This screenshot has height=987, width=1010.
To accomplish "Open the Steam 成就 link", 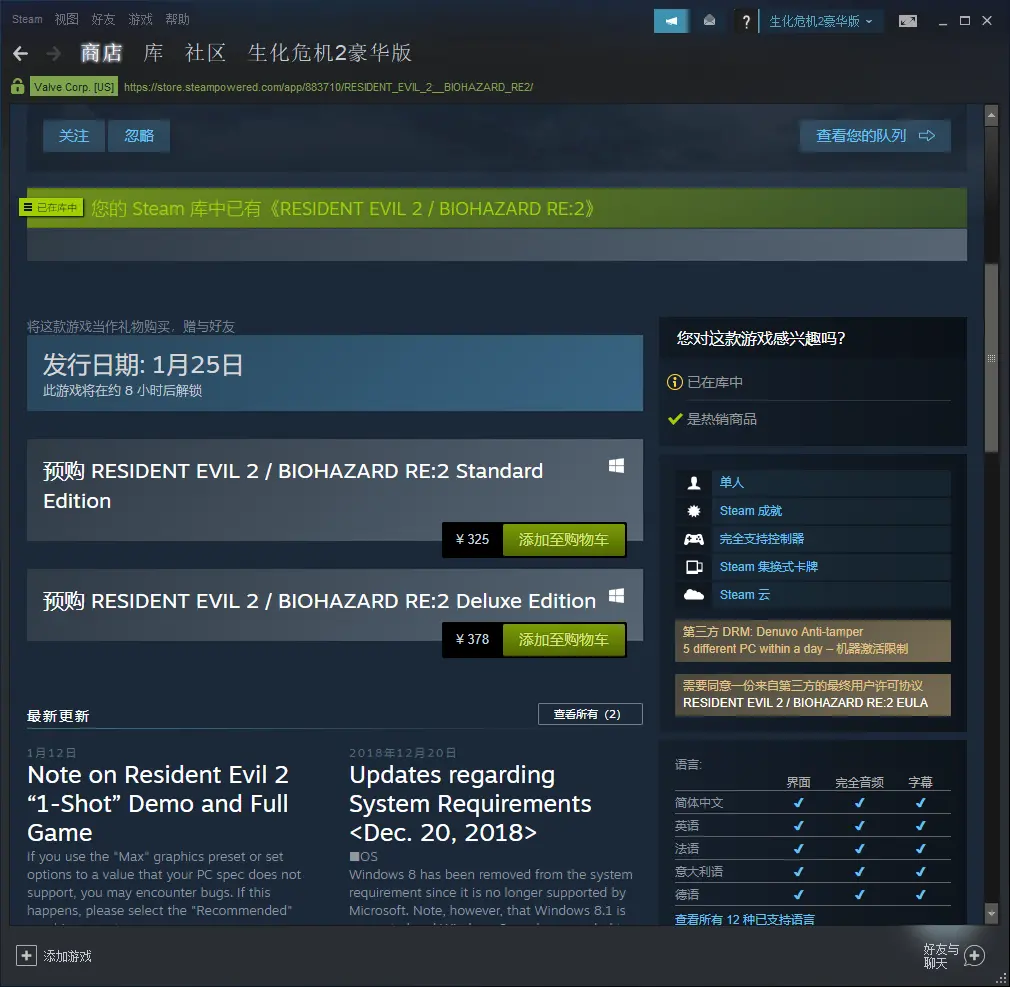I will (x=750, y=511).
